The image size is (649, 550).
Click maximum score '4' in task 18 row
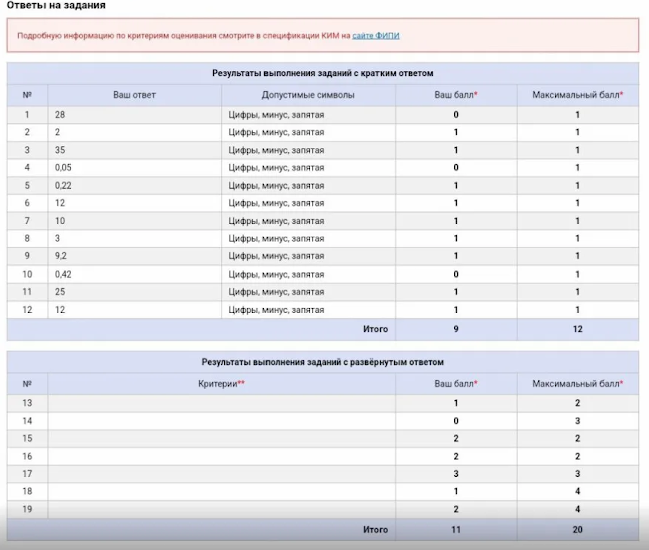(577, 491)
